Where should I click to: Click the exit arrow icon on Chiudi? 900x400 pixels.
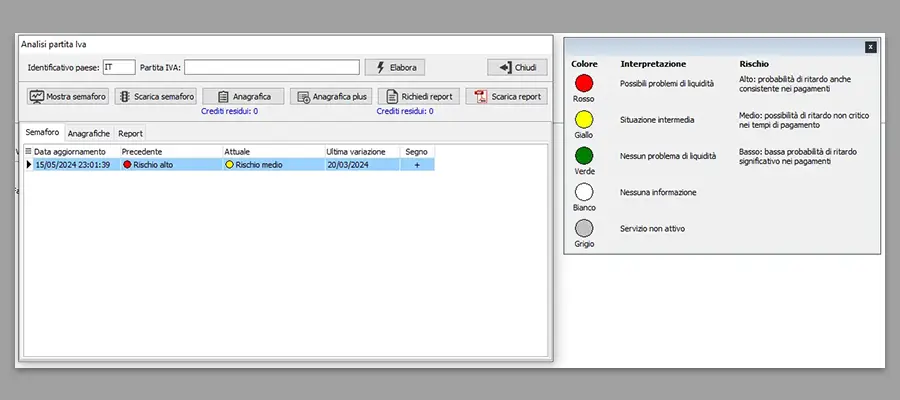tap(505, 68)
